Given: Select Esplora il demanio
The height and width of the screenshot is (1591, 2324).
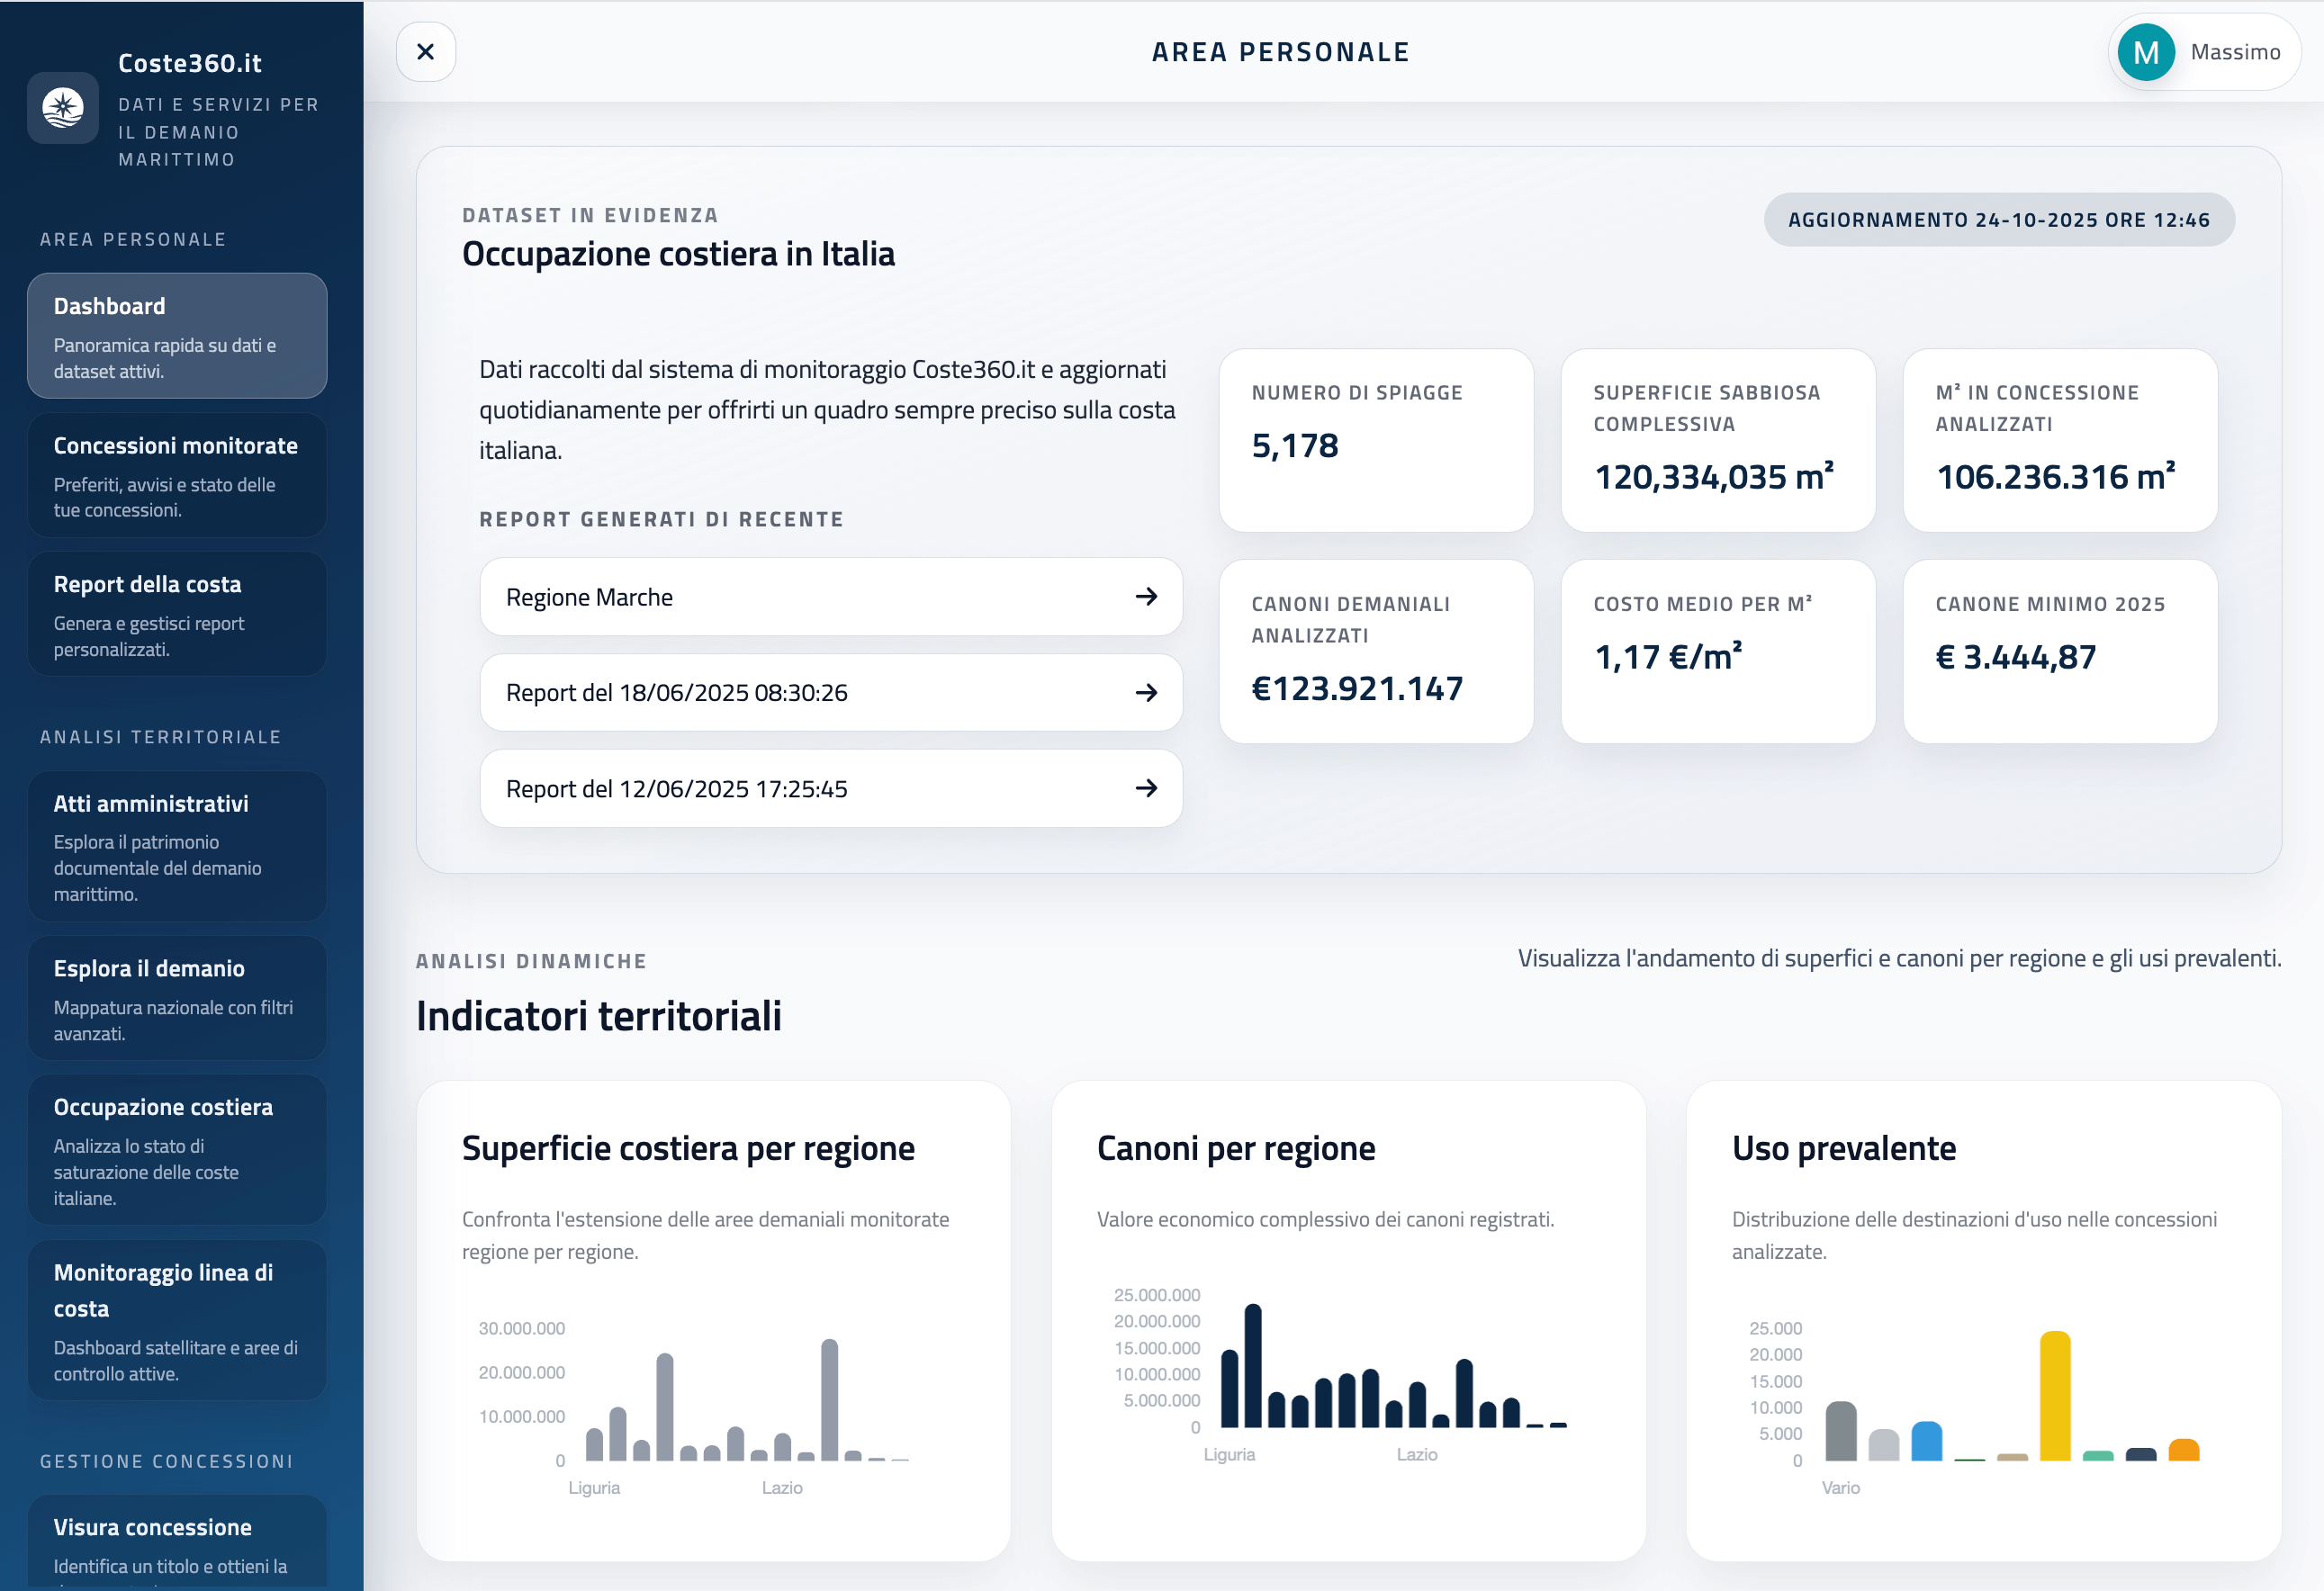Looking at the screenshot, I should pyautogui.click(x=177, y=998).
